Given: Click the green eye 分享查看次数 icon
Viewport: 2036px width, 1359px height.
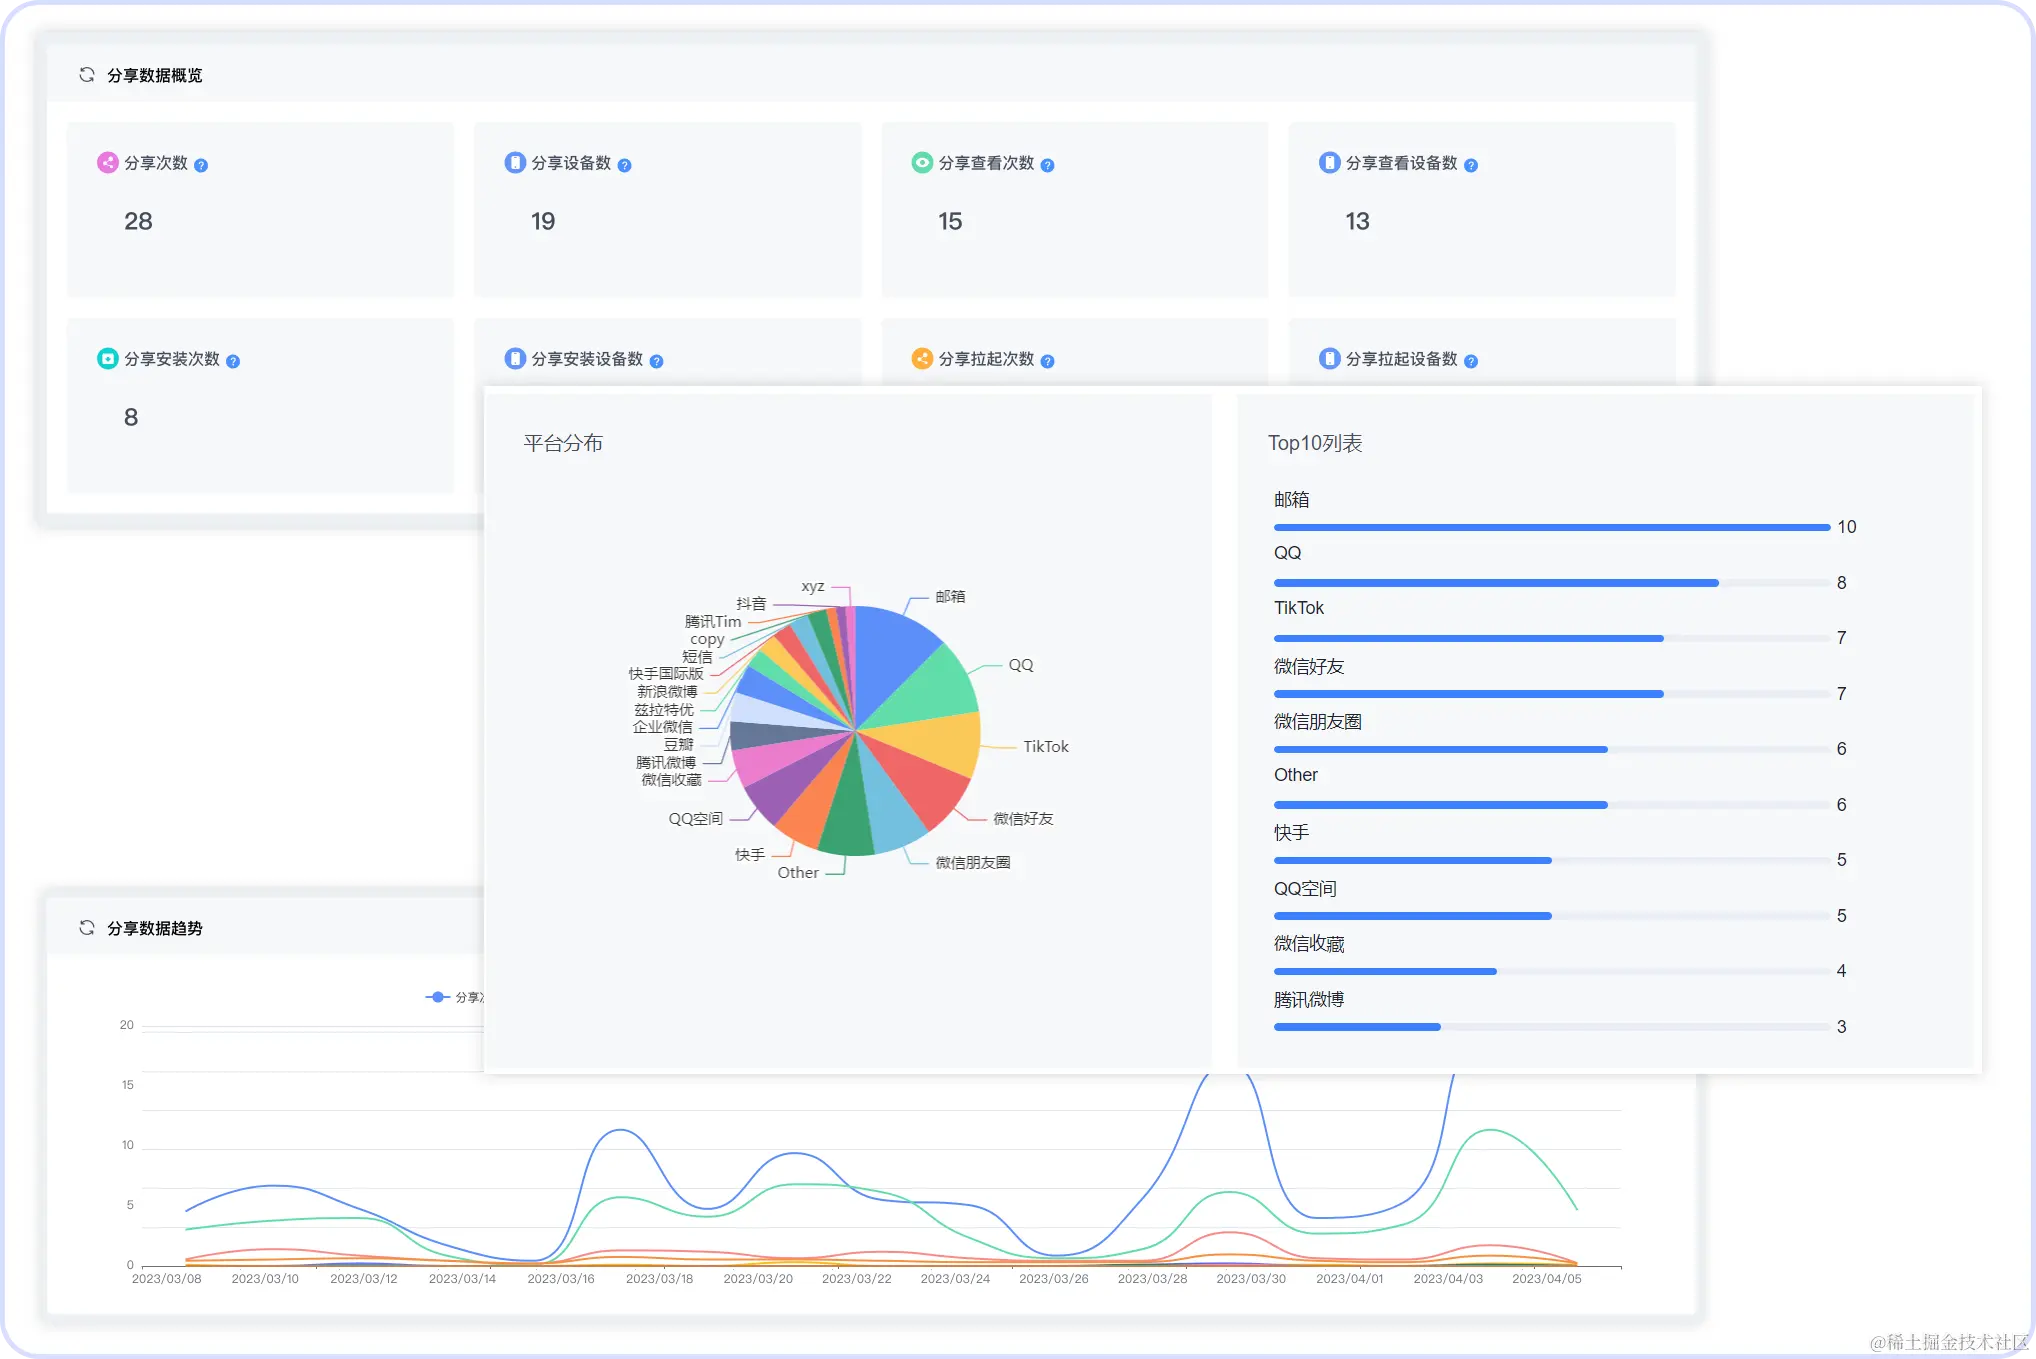Looking at the screenshot, I should (921, 162).
